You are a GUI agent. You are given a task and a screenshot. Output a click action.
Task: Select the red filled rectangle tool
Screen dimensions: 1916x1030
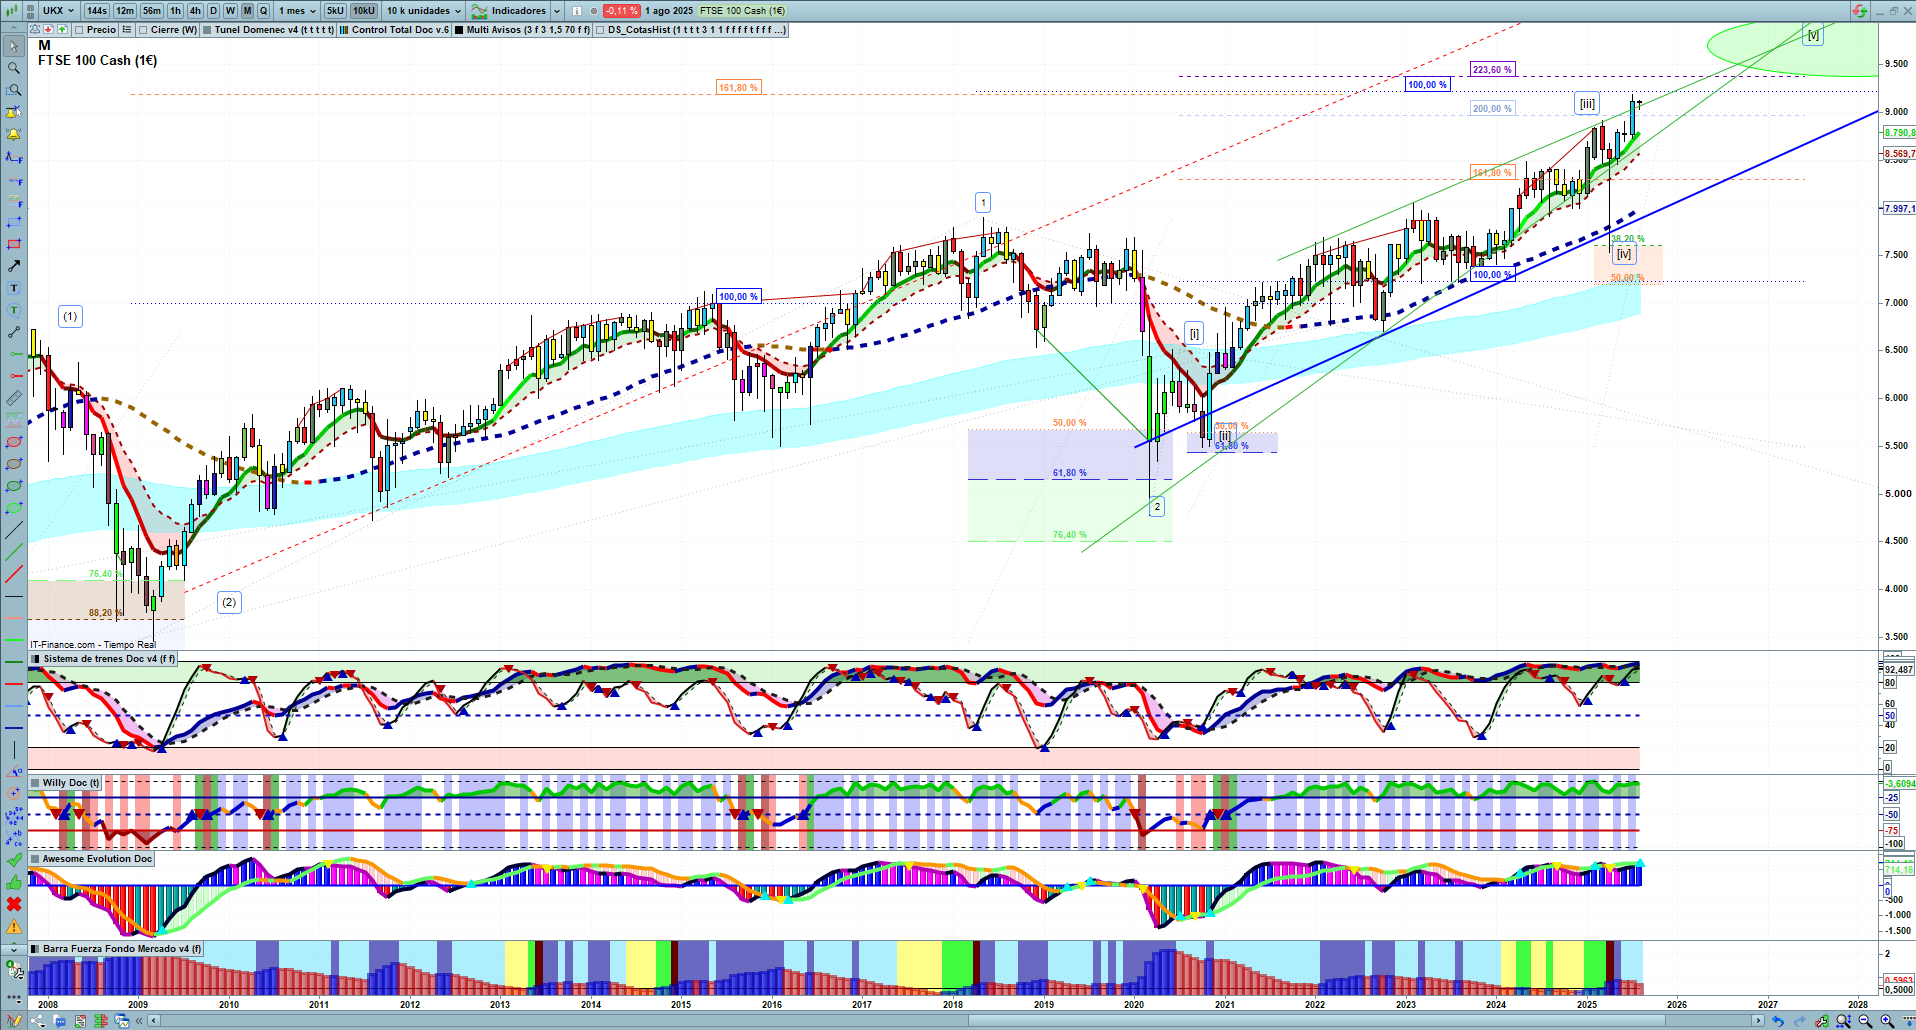point(14,244)
